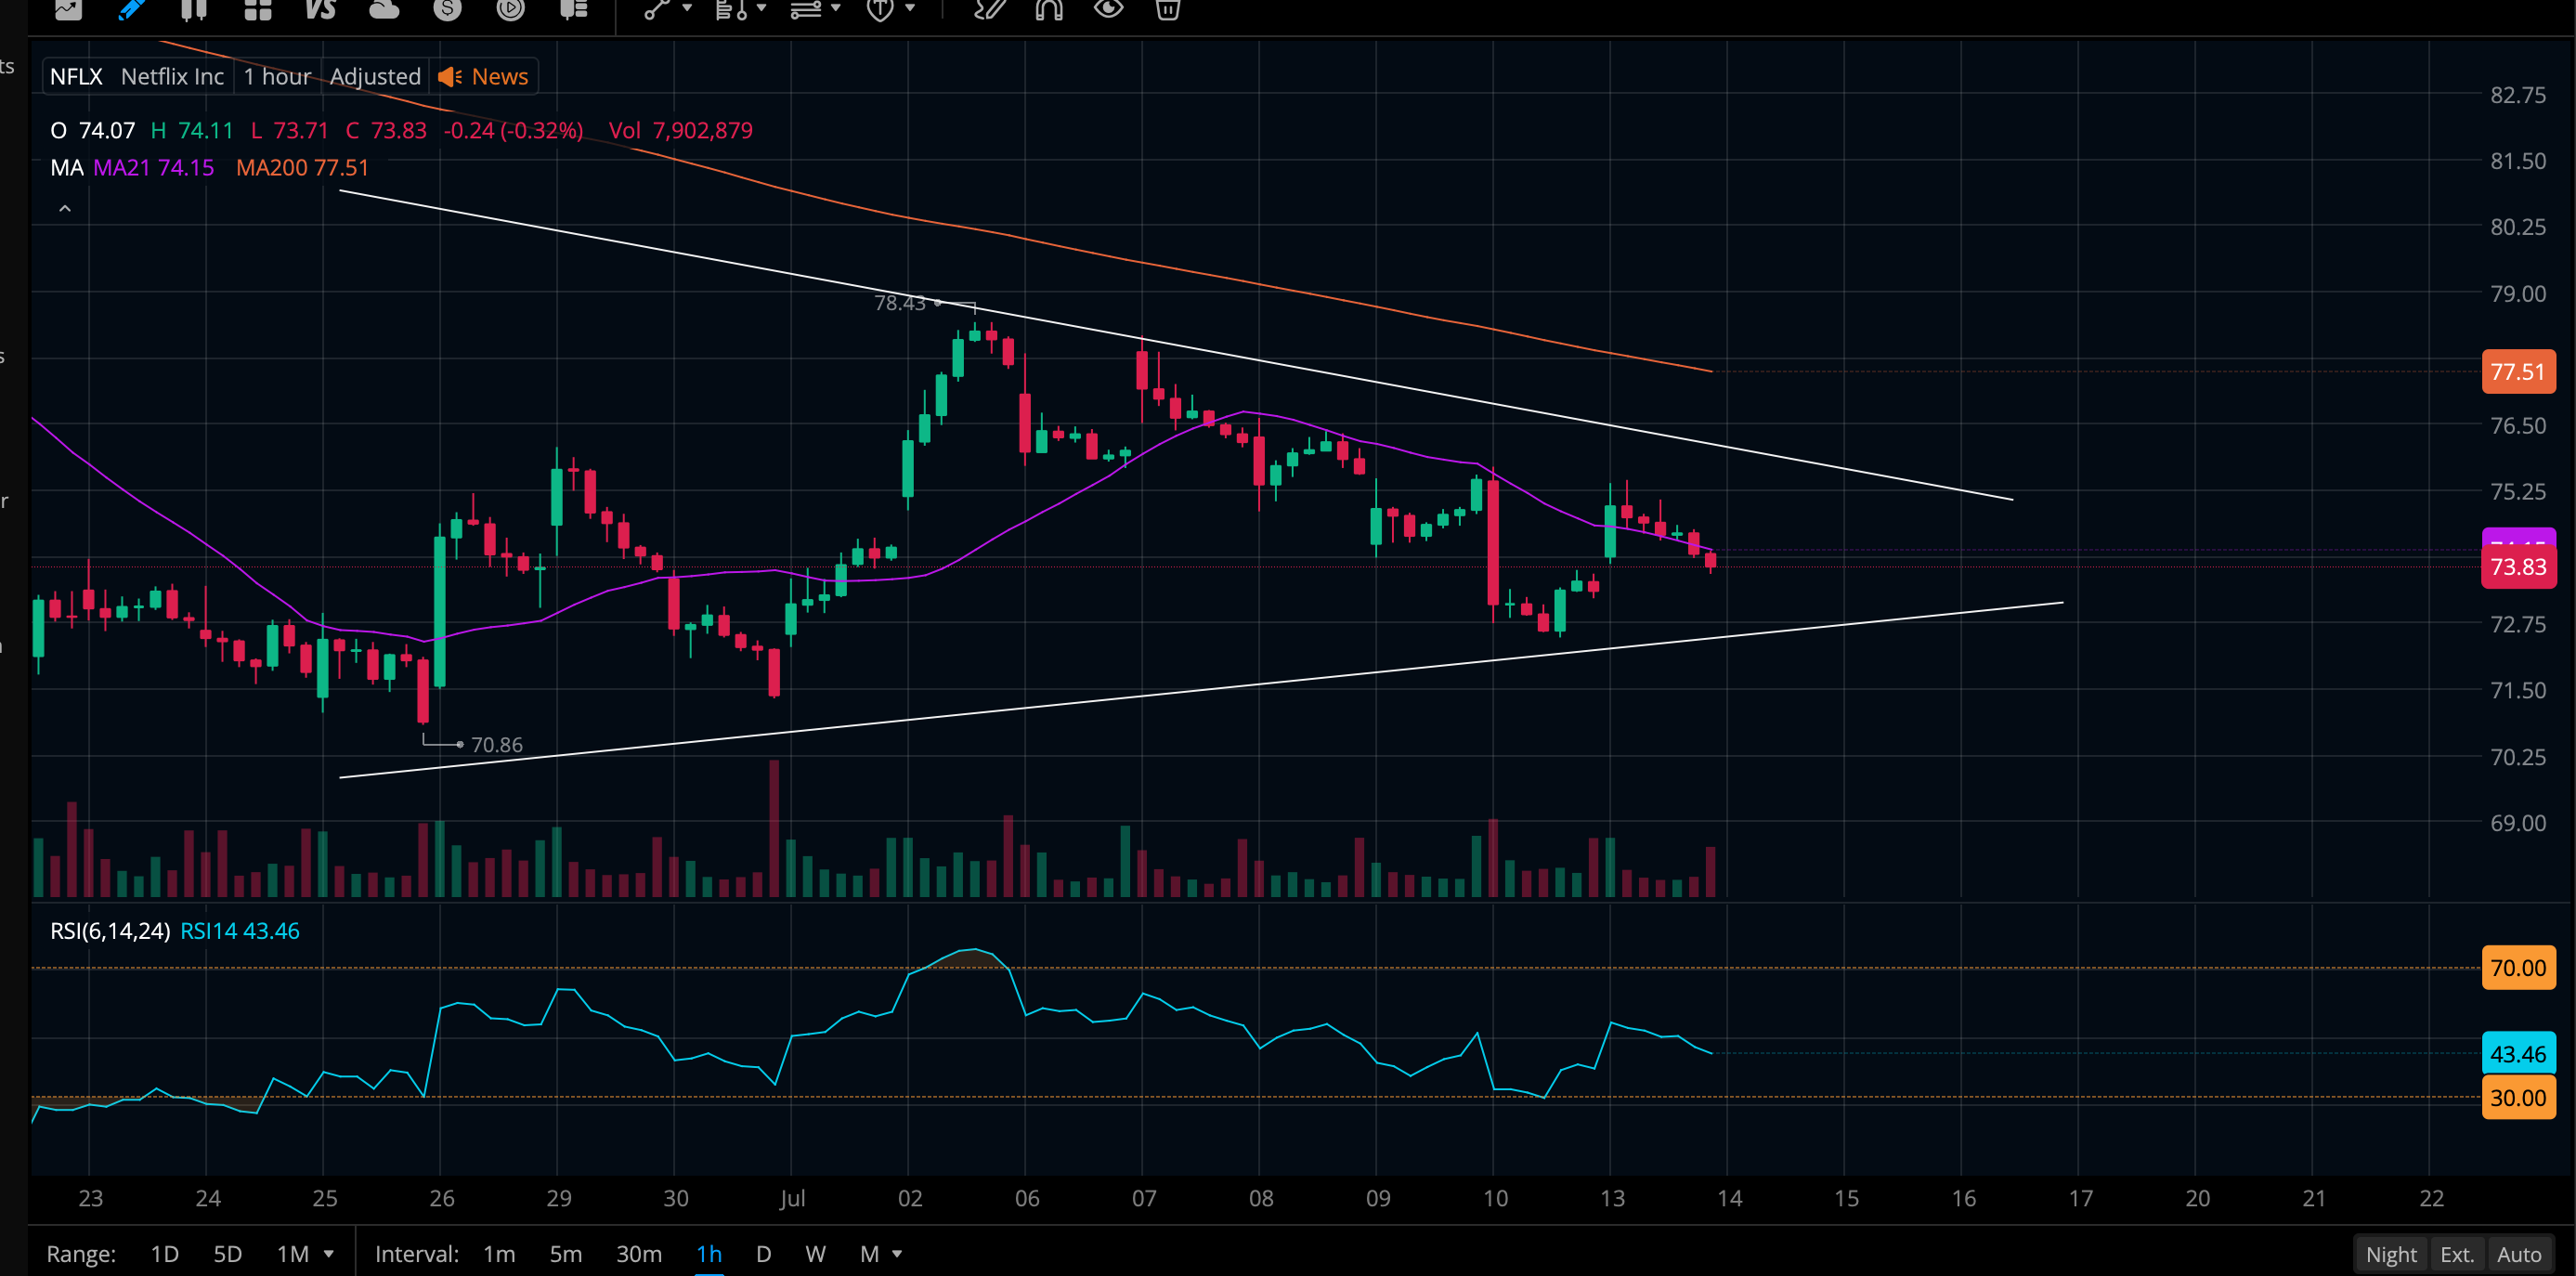Select the trend line drawing tool
The height and width of the screenshot is (1276, 2576).
656,10
